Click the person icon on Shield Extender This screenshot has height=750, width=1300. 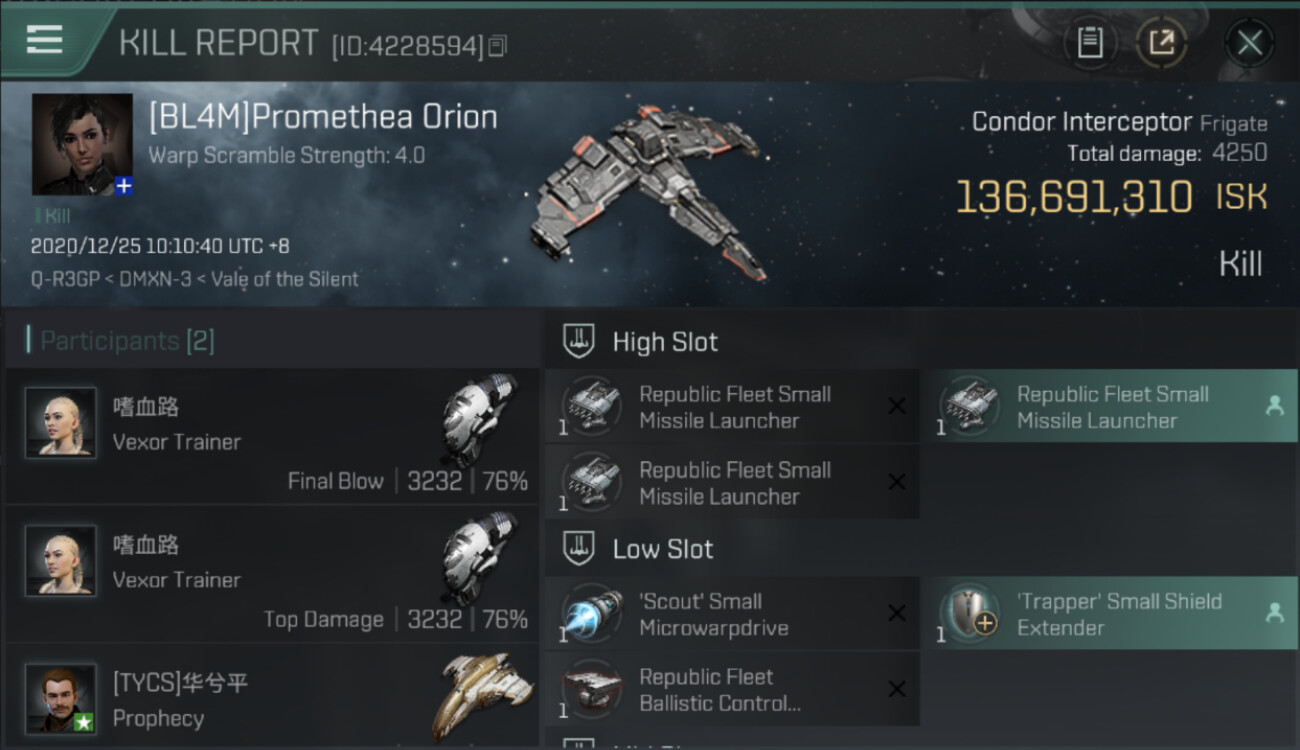(x=1274, y=613)
